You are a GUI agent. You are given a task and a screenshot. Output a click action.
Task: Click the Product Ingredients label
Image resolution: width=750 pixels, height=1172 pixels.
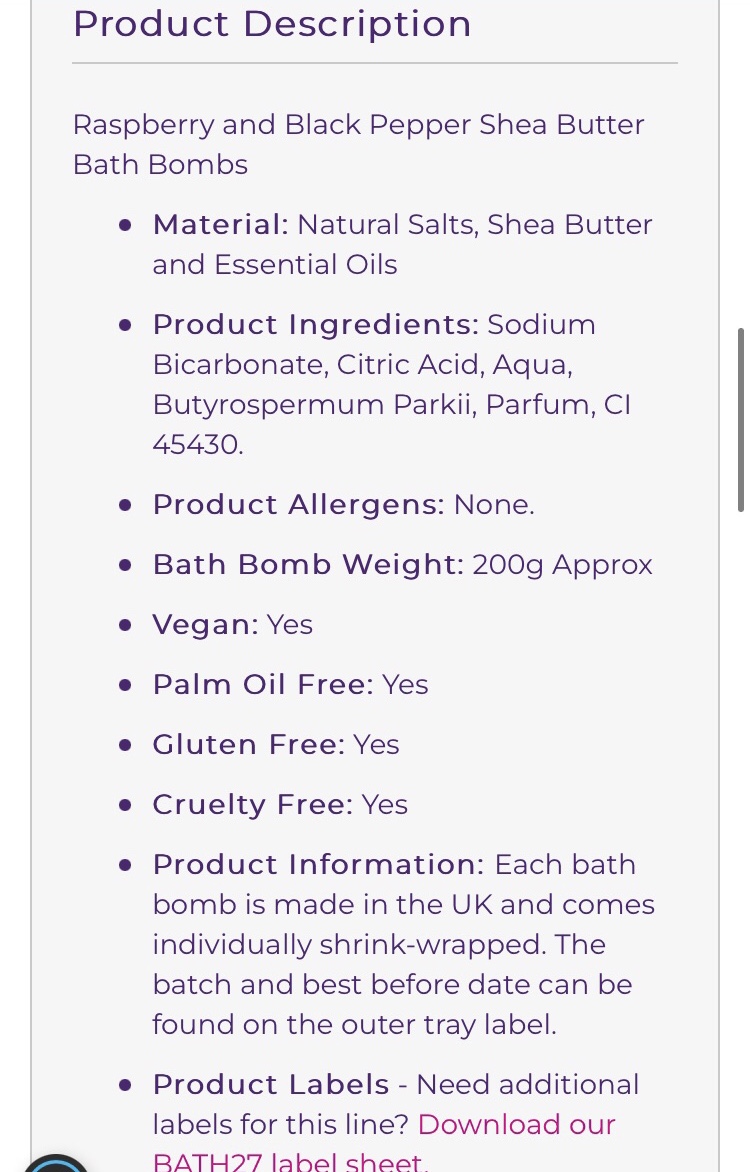tap(316, 324)
